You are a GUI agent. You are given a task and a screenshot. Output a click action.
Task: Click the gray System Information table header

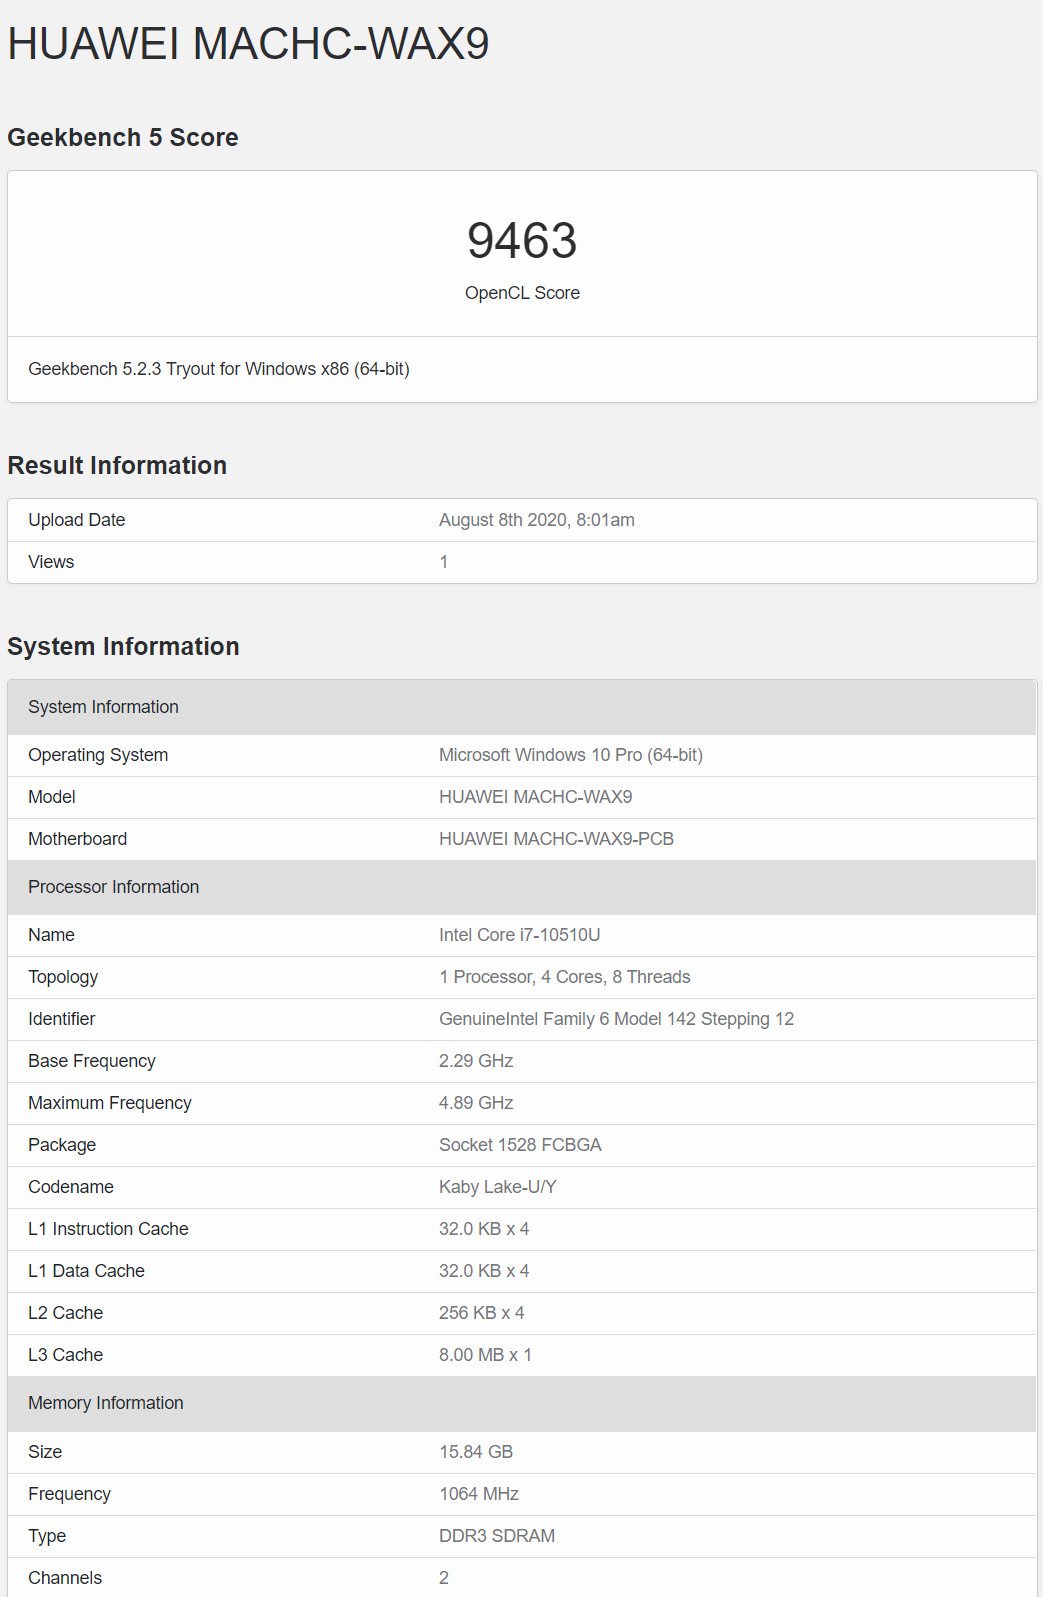pos(522,707)
